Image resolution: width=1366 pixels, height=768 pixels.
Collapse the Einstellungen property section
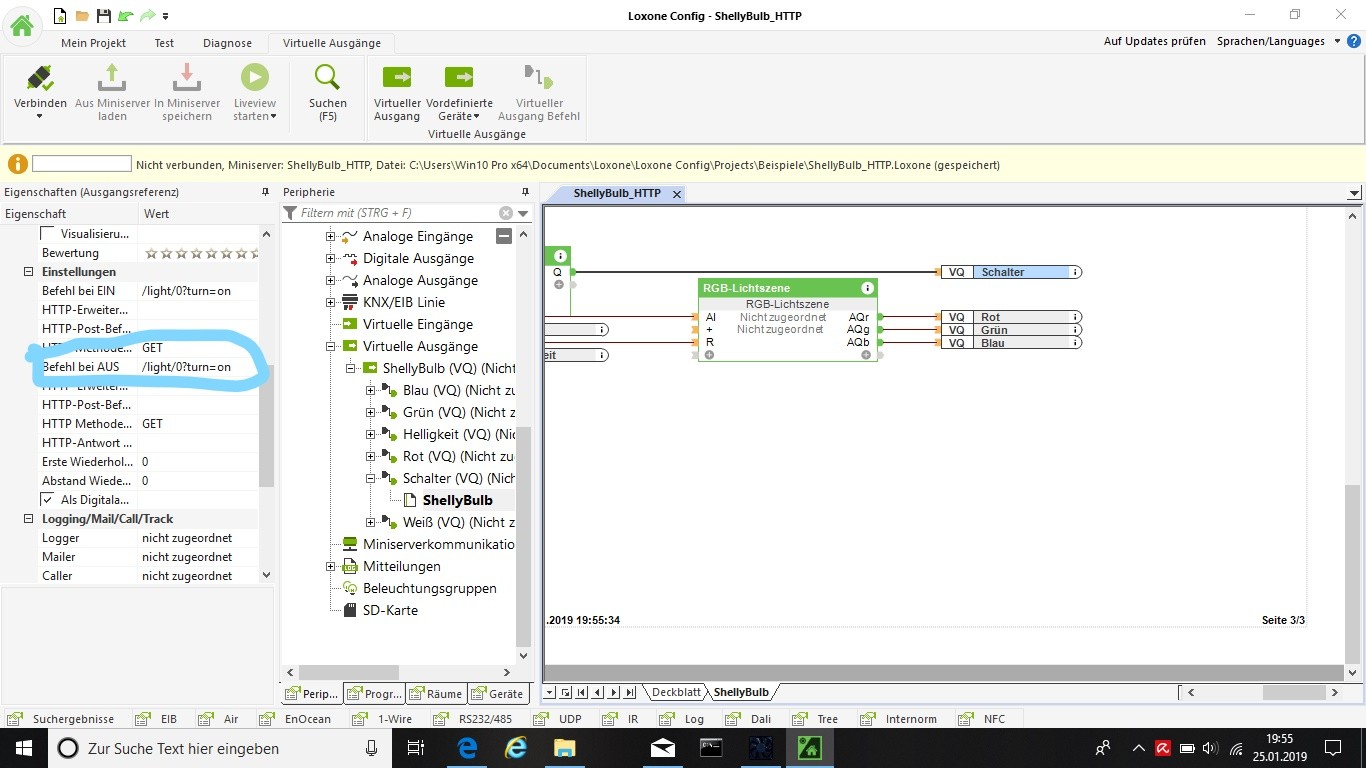28,272
